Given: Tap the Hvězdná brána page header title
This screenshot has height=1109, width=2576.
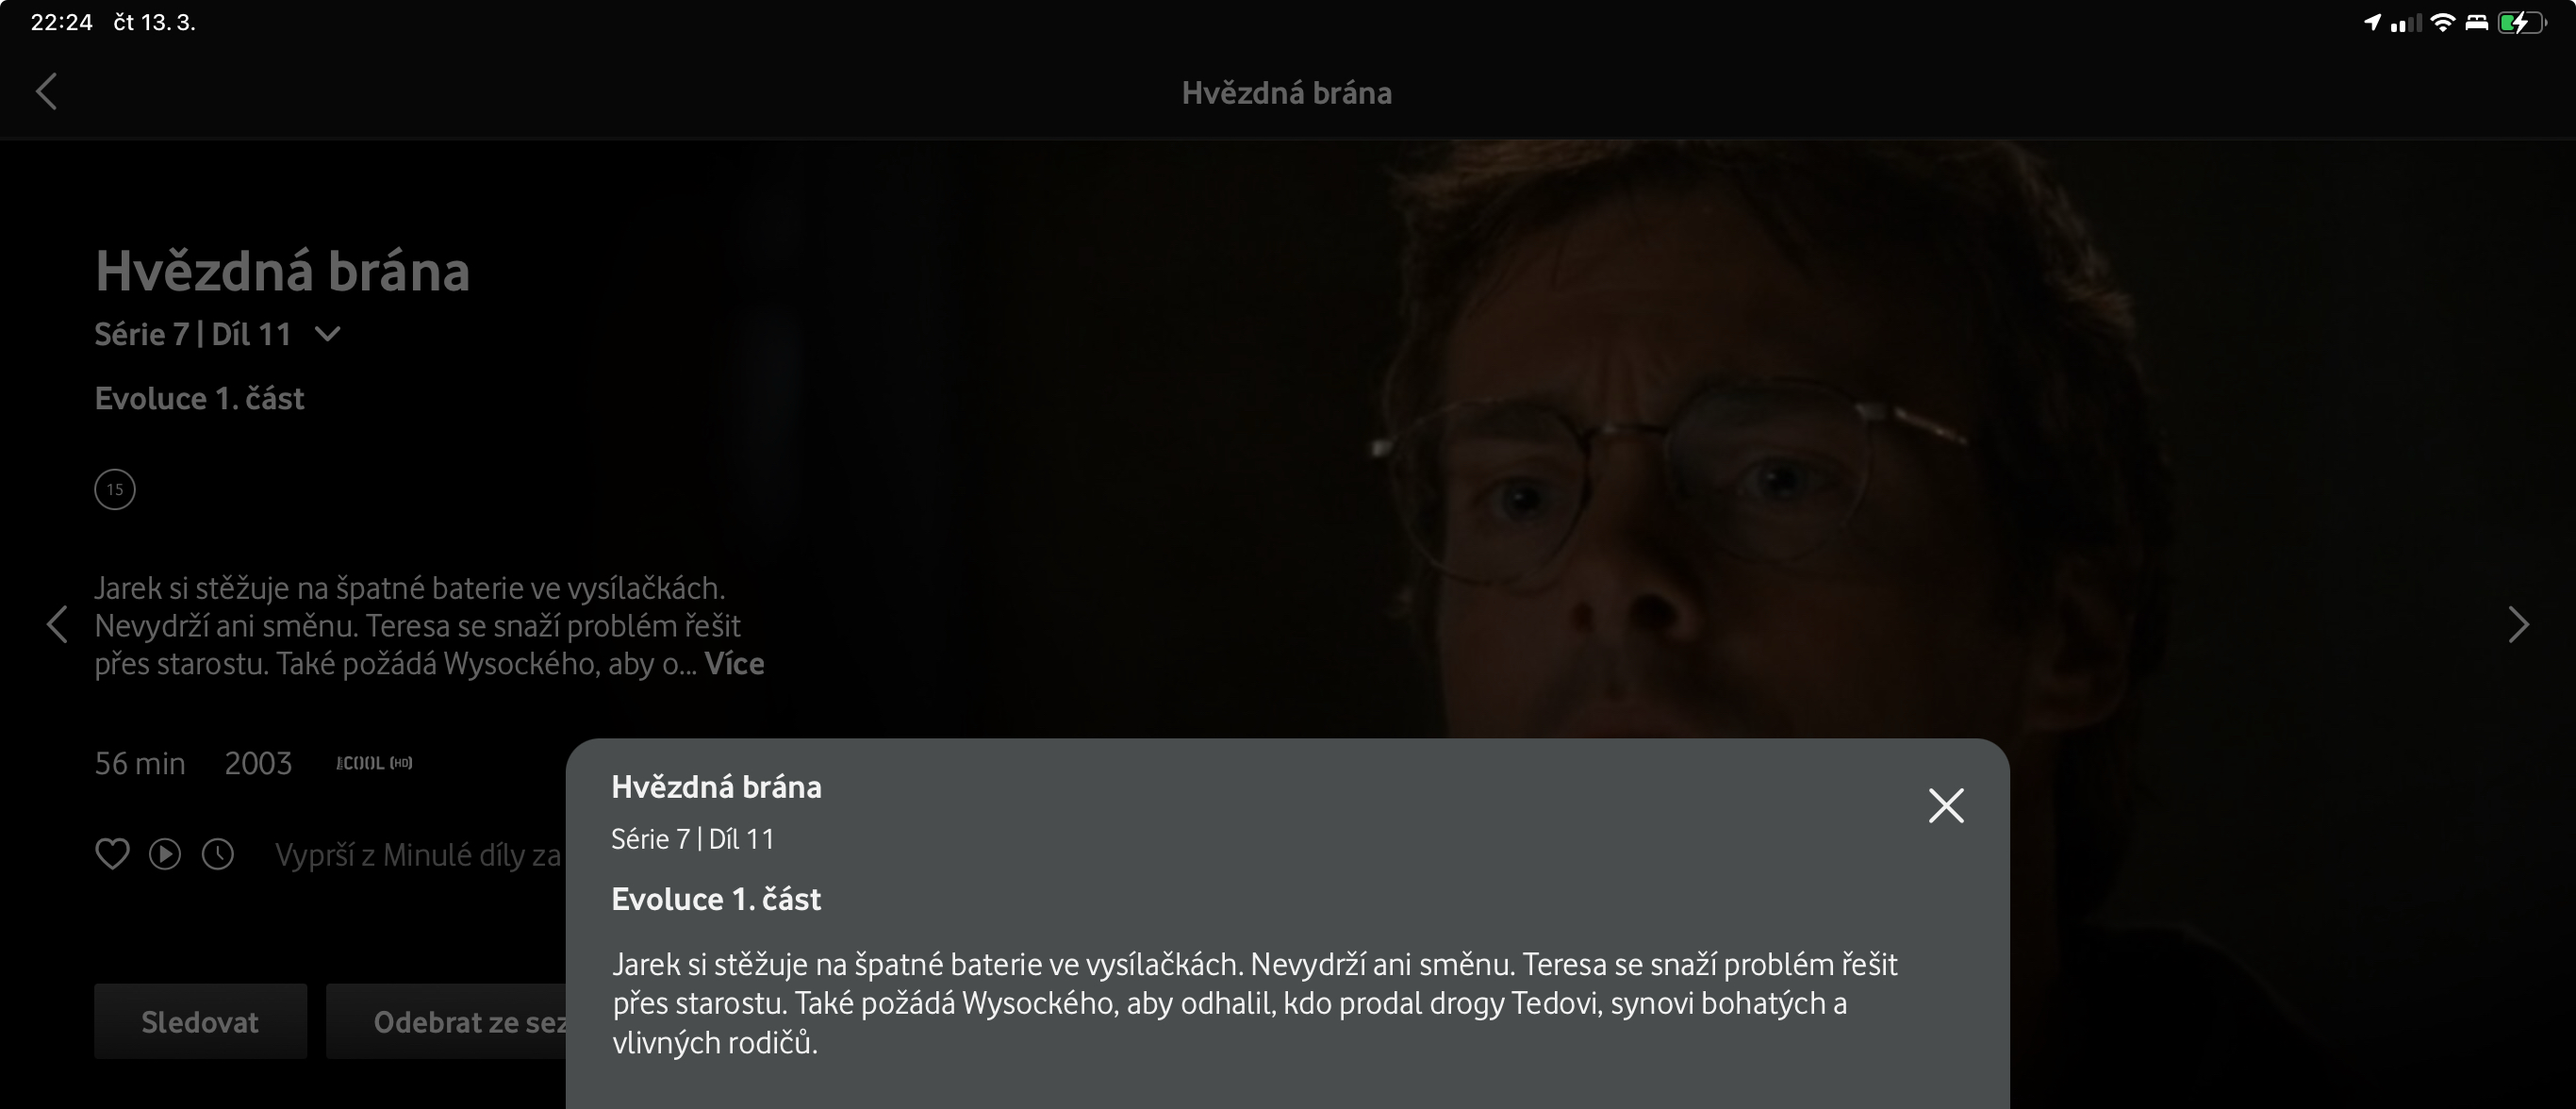Looking at the screenshot, I should [x=1287, y=93].
